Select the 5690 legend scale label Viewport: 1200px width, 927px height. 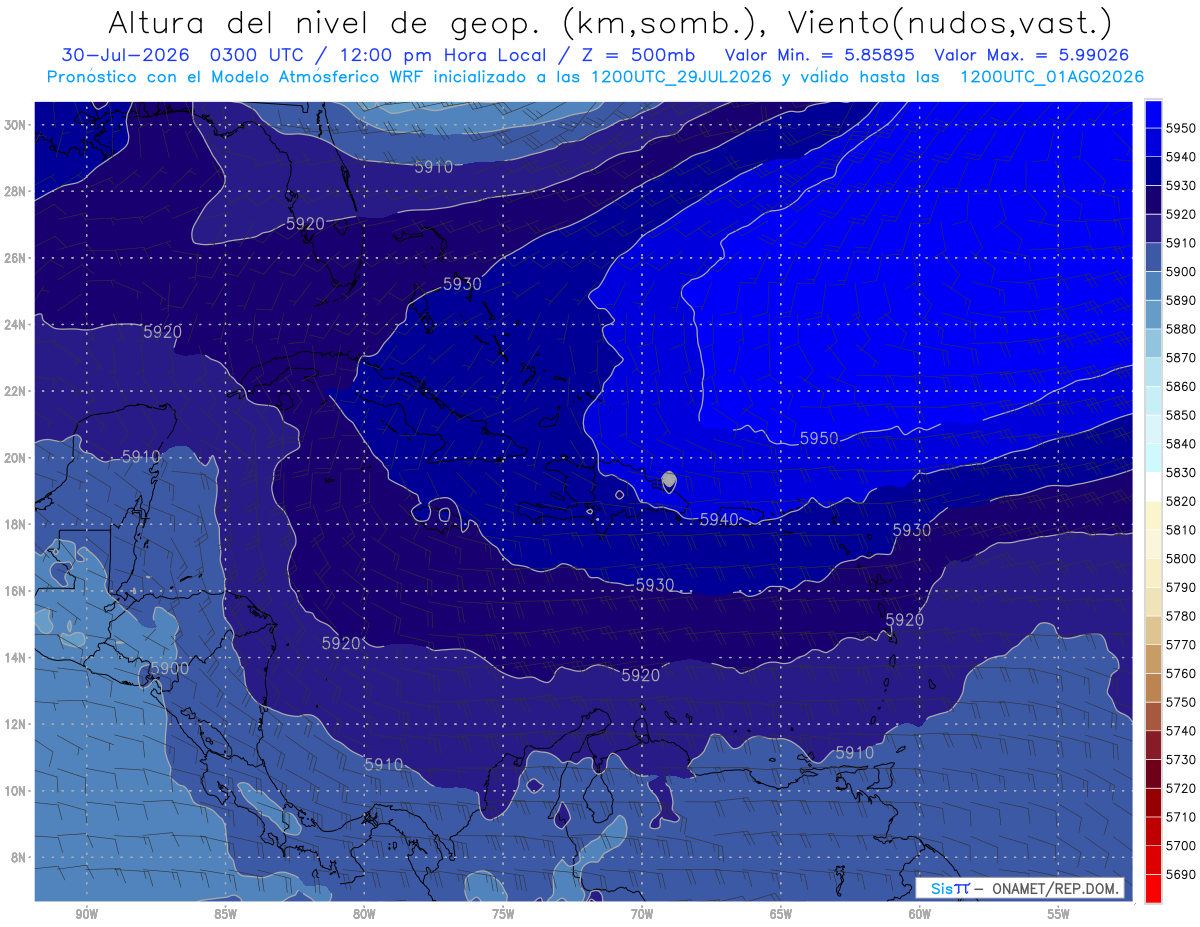[x=1180, y=874]
